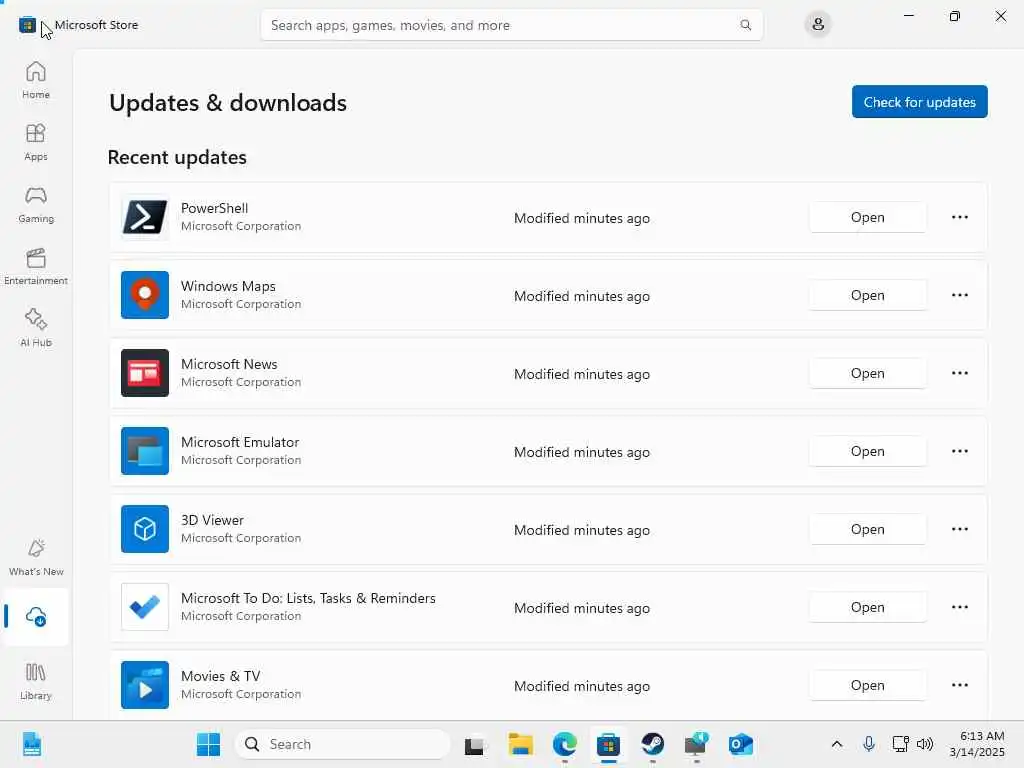Open Windows Maps with its Open button
This screenshot has width=1024, height=768.
tap(867, 295)
